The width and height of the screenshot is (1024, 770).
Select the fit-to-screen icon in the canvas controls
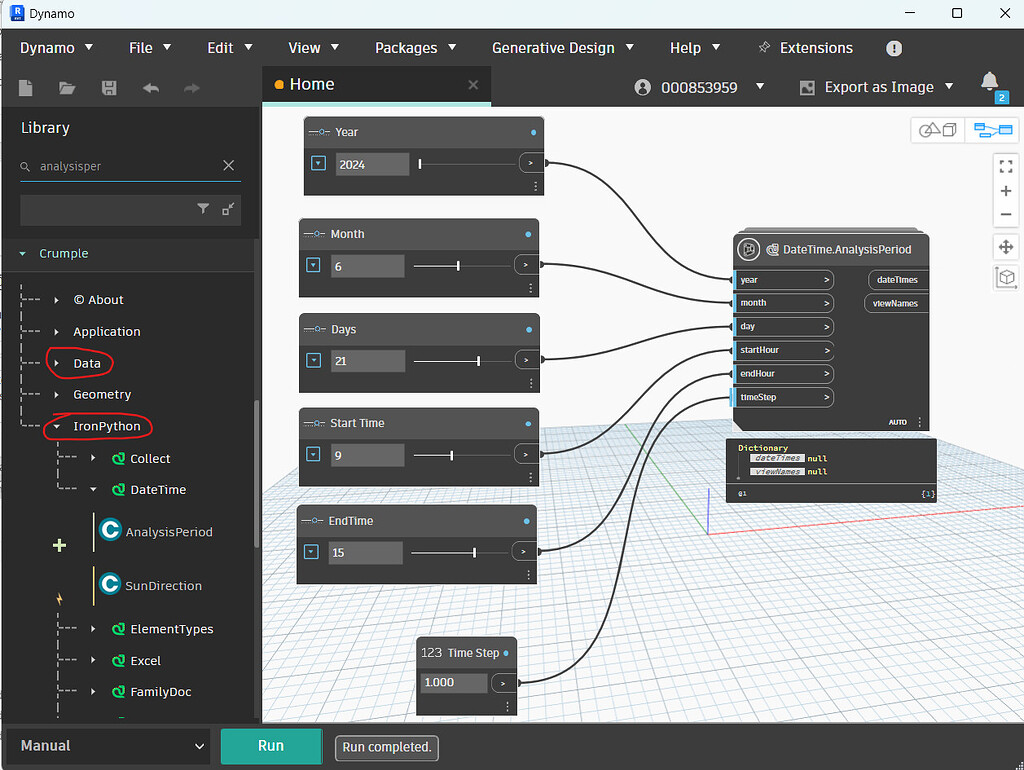[x=1006, y=166]
